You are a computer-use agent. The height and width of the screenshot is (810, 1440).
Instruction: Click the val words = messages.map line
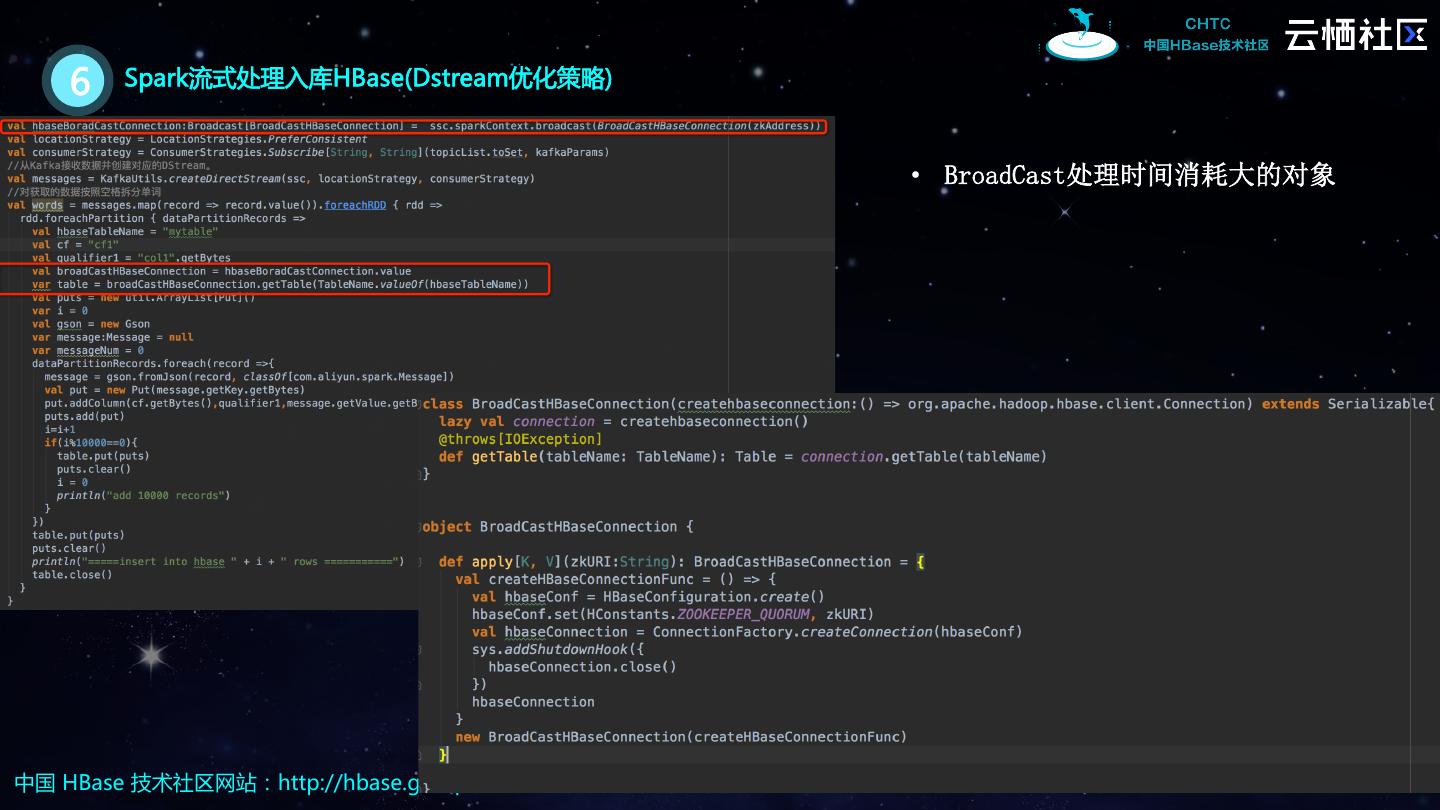coord(224,205)
